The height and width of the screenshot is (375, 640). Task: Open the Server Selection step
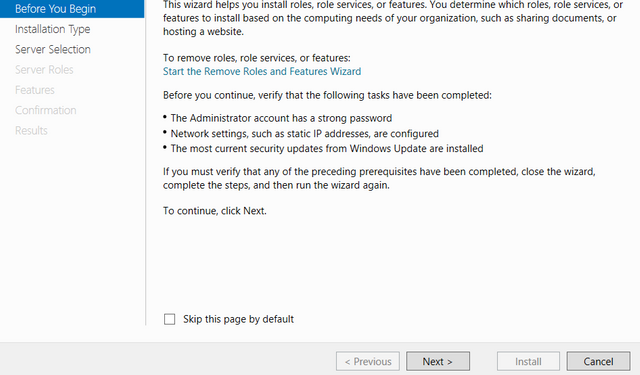click(53, 49)
